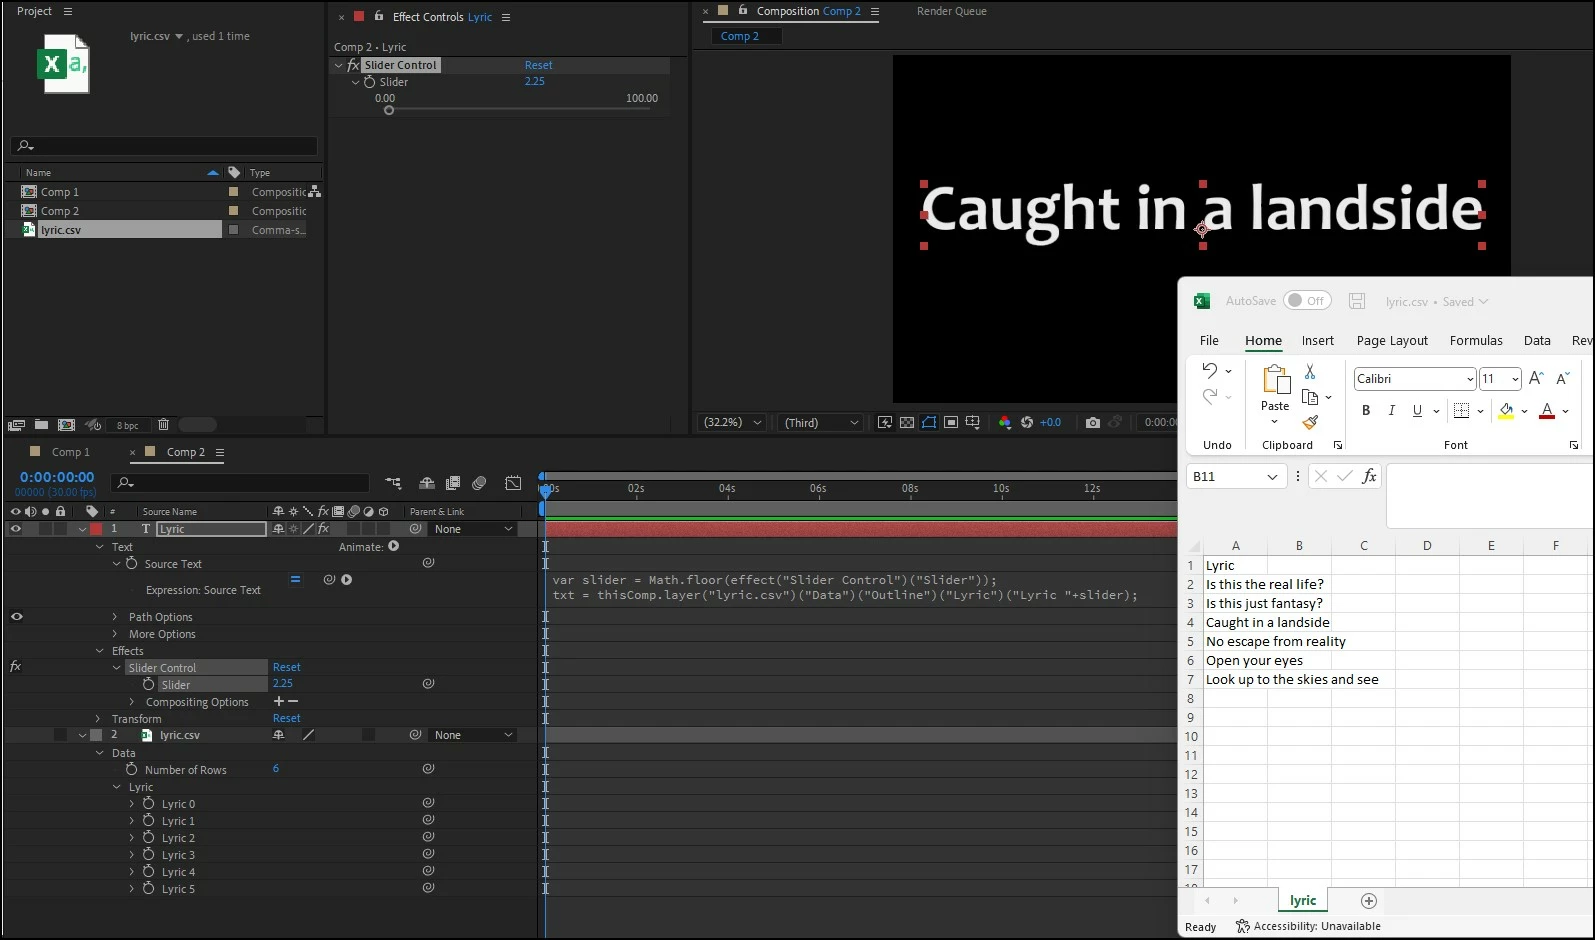Apply Italic formatting in Excel
Screen dimensions: 1595x940
(1391, 411)
